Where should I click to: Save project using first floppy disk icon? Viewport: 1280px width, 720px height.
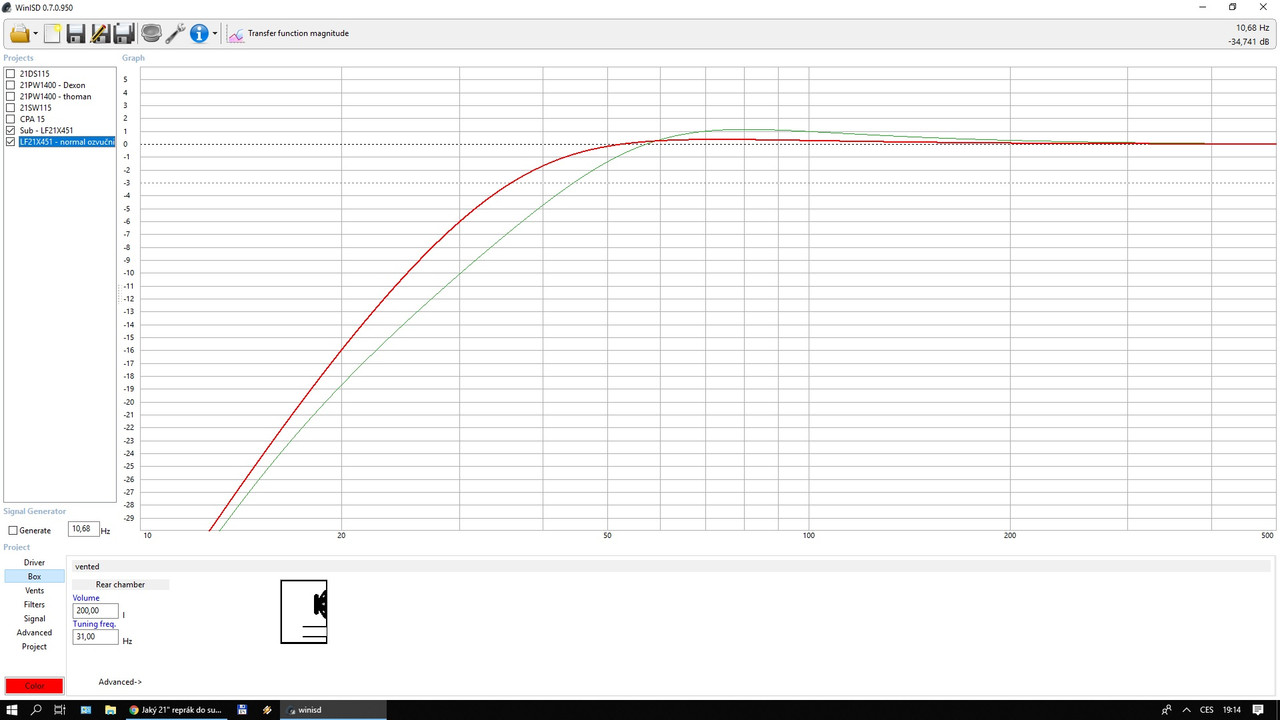tap(76, 34)
